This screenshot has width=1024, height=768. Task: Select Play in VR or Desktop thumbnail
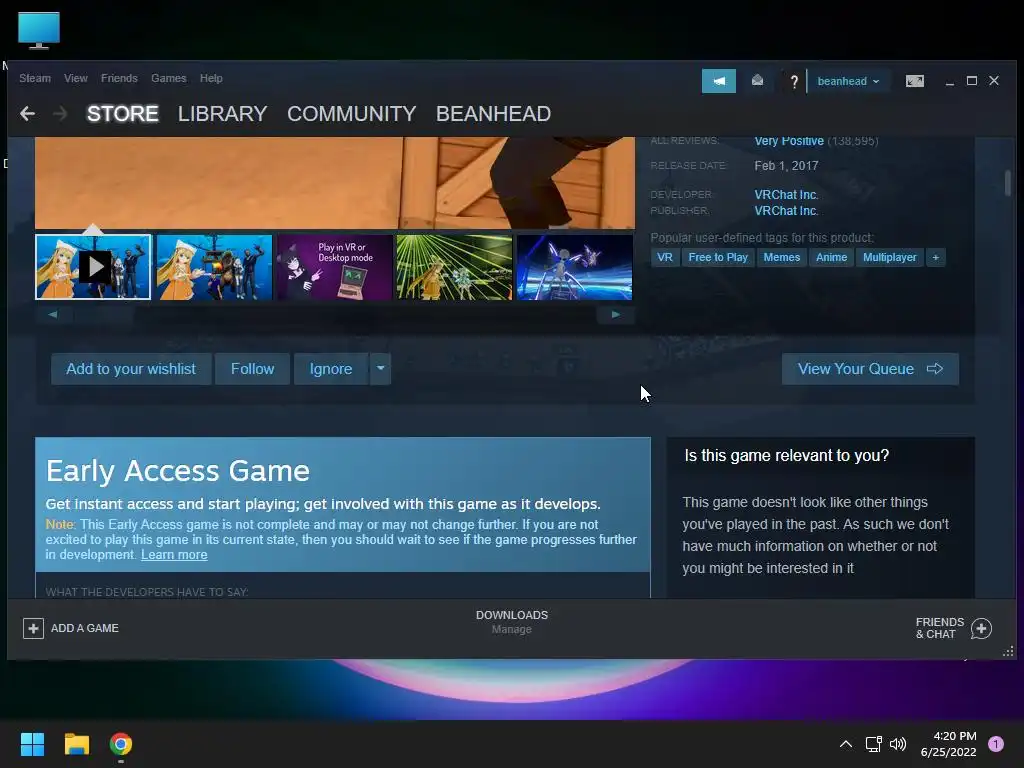coord(334,267)
